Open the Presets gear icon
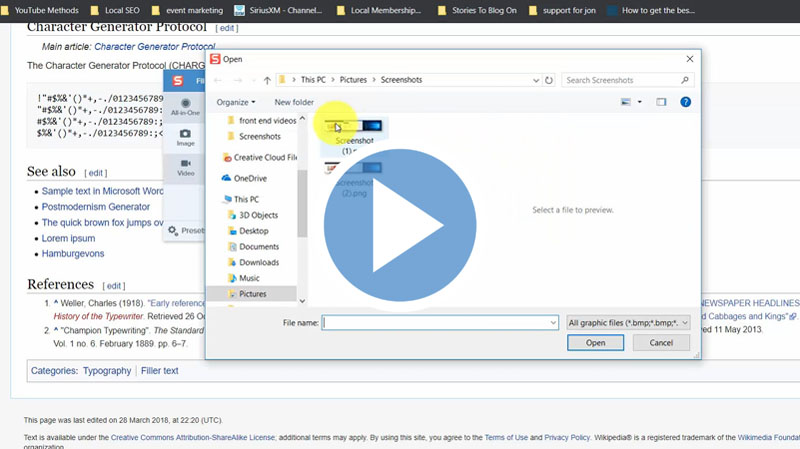The width and height of the screenshot is (800, 449). [x=174, y=231]
